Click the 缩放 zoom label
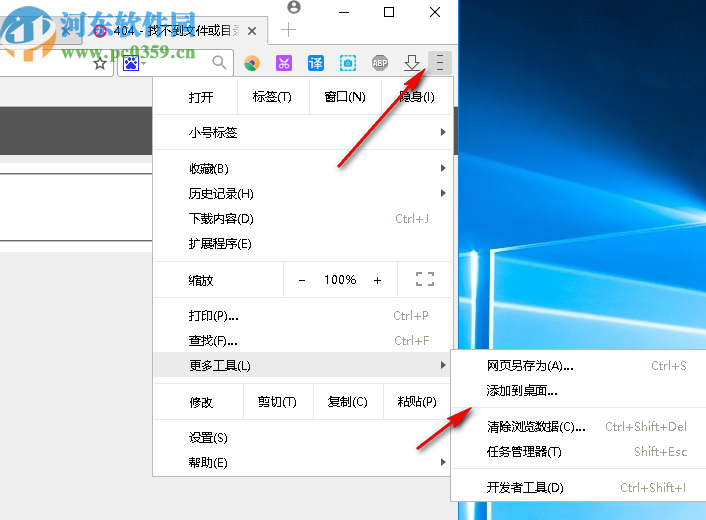Viewport: 706px width, 520px height. point(201,280)
